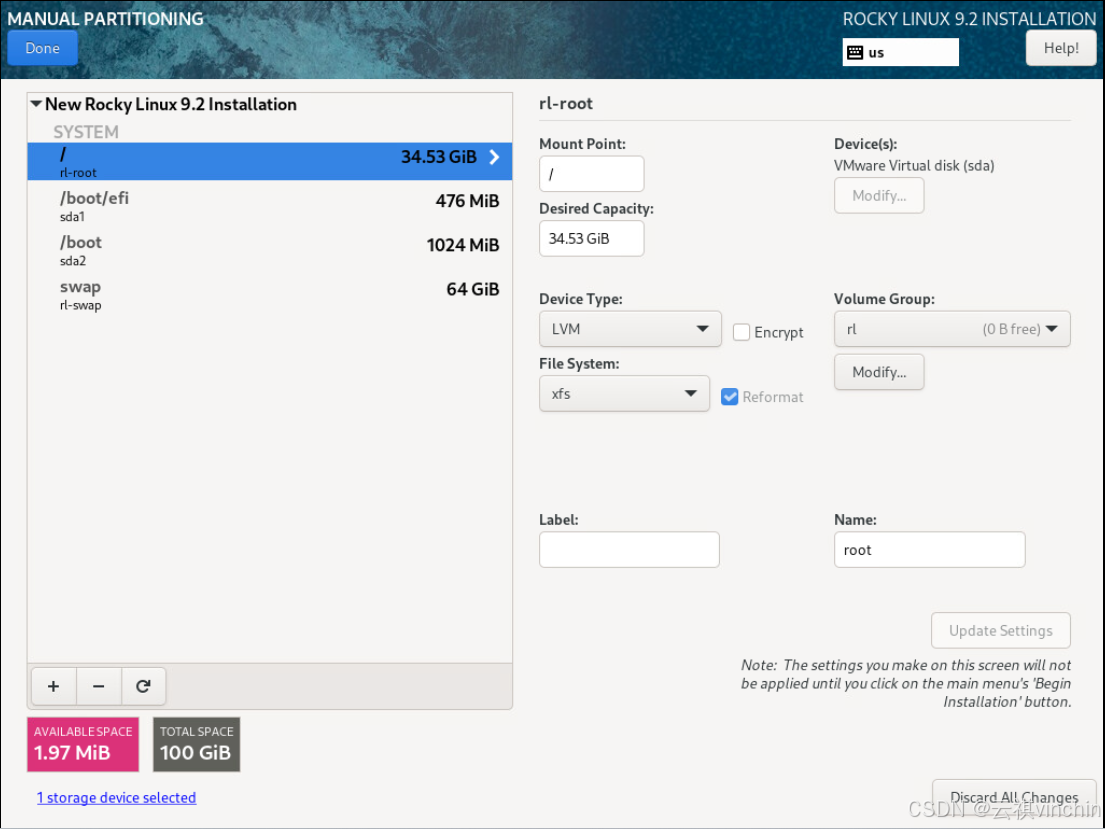Viewport: 1105px width, 829px height.
Task: Toggle the Reformat checkbox
Action: click(729, 397)
